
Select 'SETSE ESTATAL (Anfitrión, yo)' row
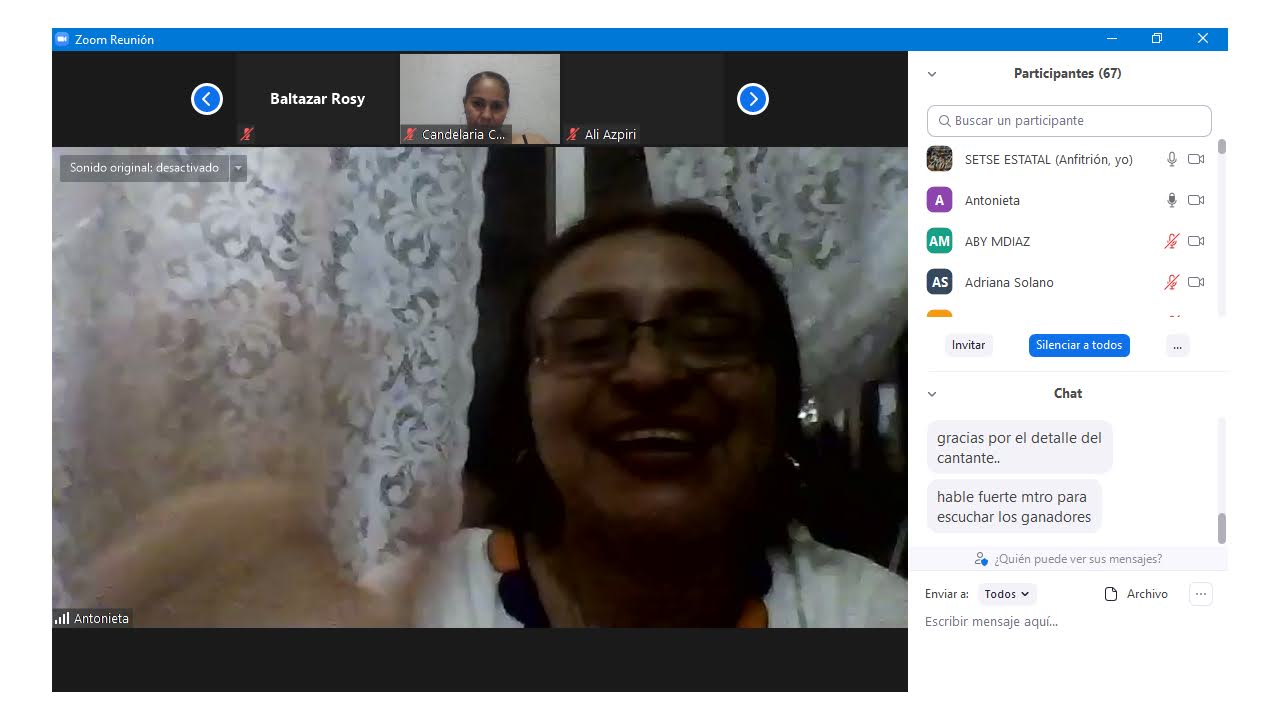[x=1069, y=159]
